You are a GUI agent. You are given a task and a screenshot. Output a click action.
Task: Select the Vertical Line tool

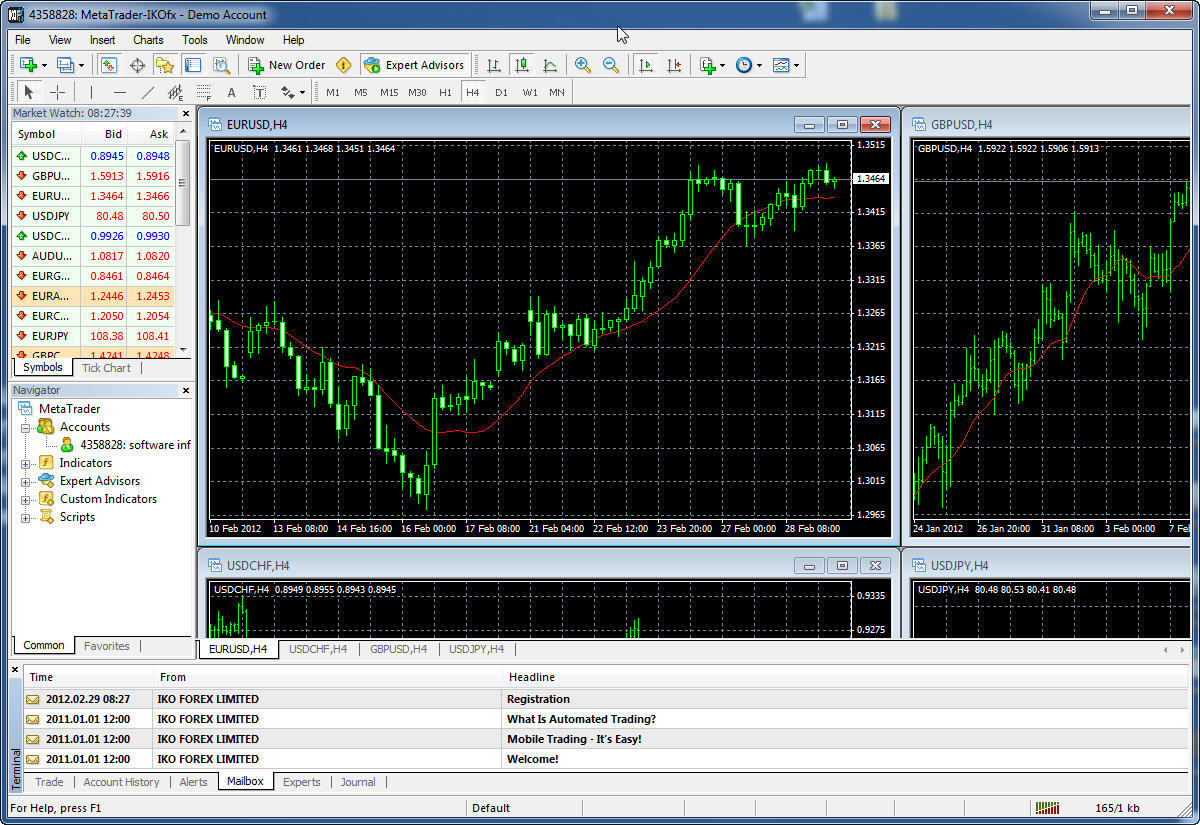click(91, 92)
